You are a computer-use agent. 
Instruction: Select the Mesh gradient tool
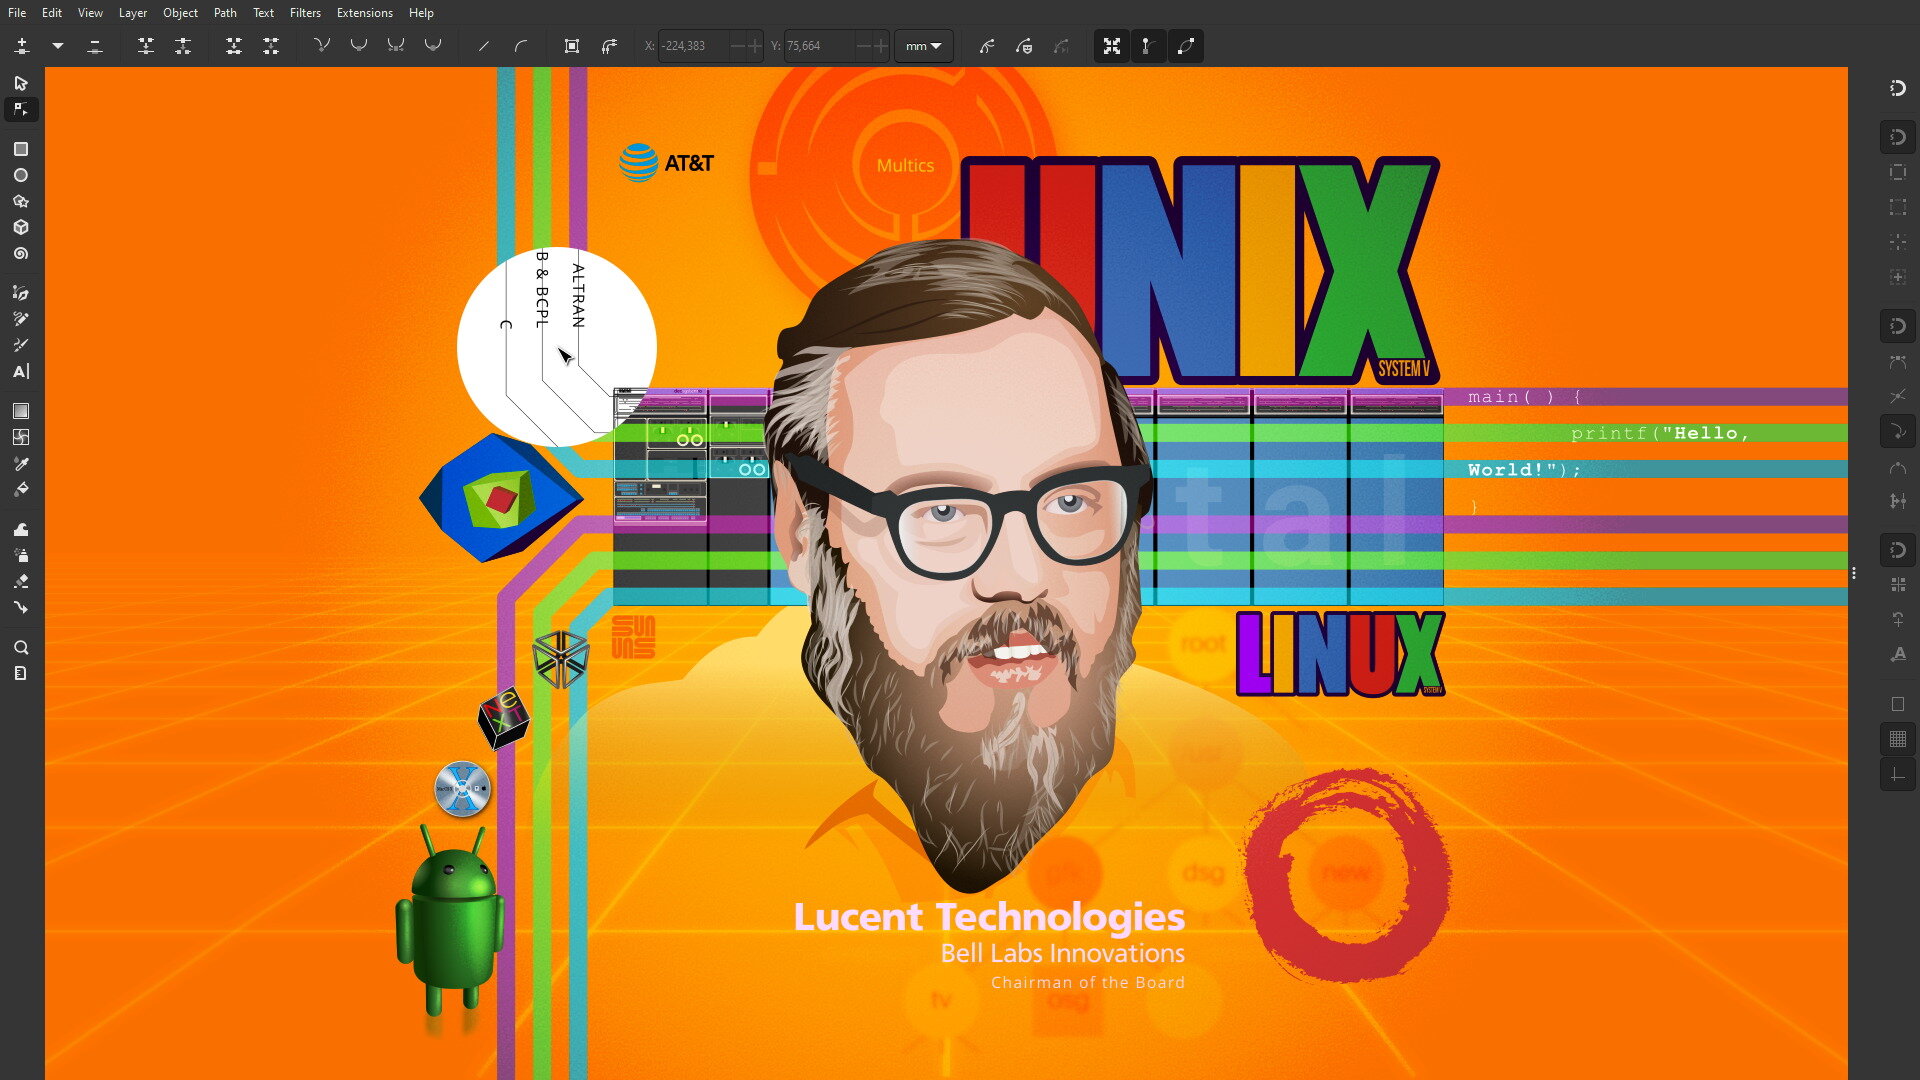pos(21,437)
